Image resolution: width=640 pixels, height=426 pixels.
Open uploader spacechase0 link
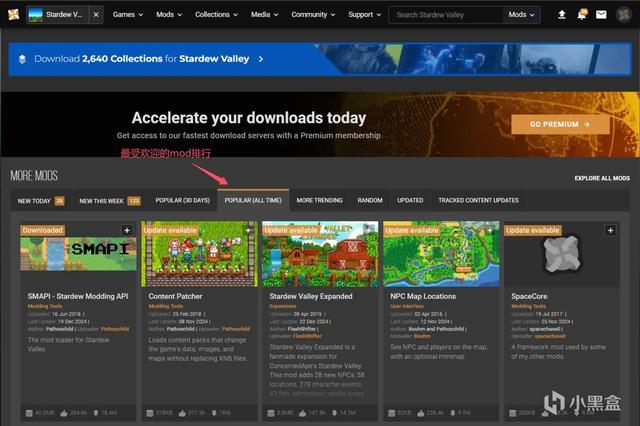550,336
